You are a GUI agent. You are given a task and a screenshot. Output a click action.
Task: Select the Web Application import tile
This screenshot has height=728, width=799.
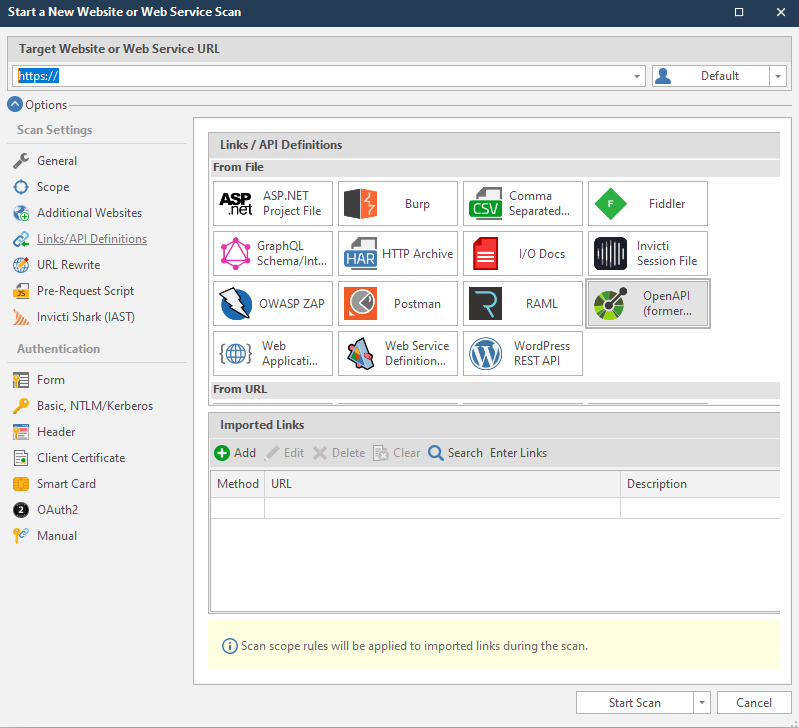click(x=273, y=353)
